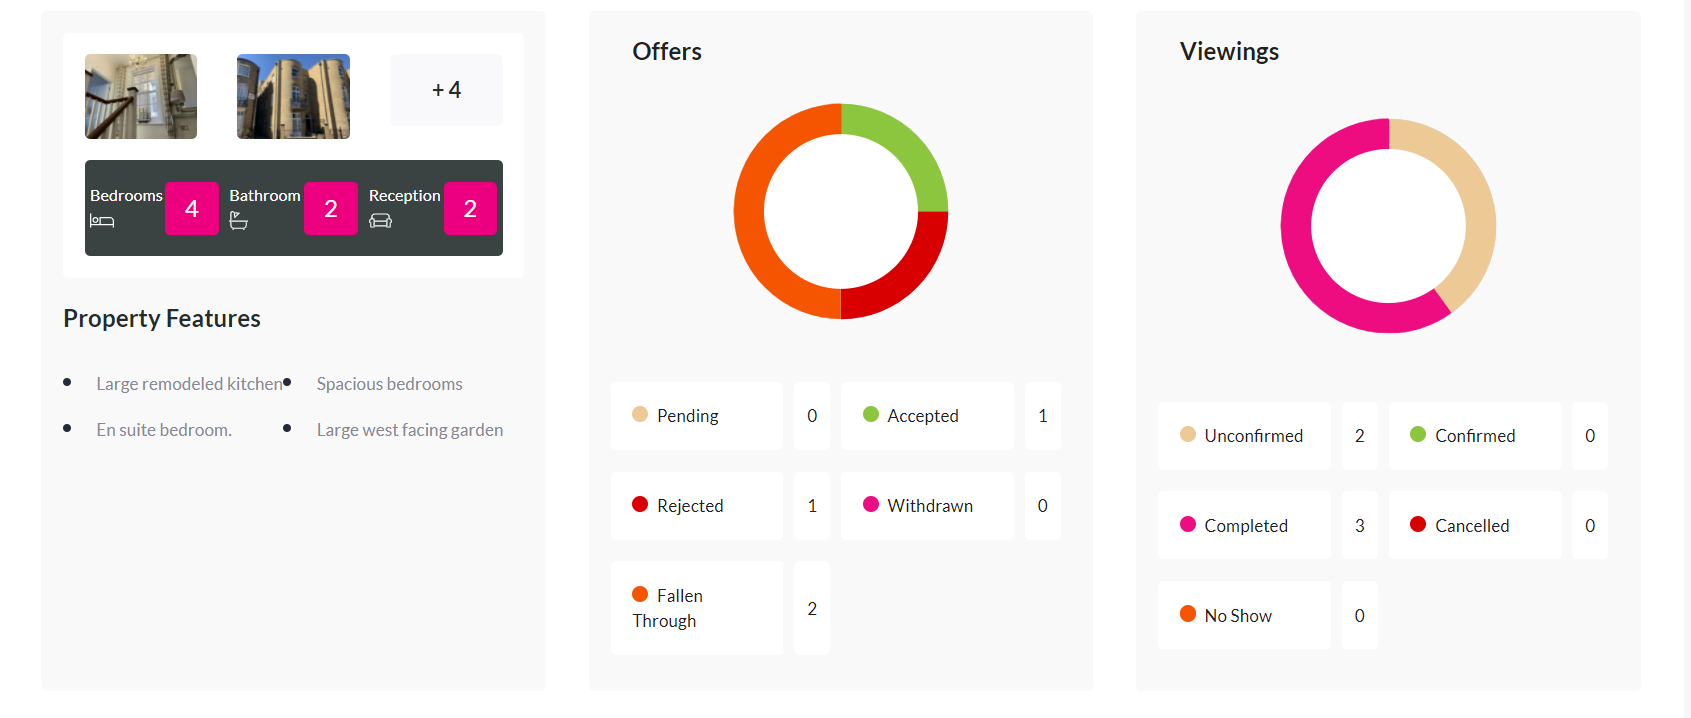Select the Fallen Through legend item

697,608
